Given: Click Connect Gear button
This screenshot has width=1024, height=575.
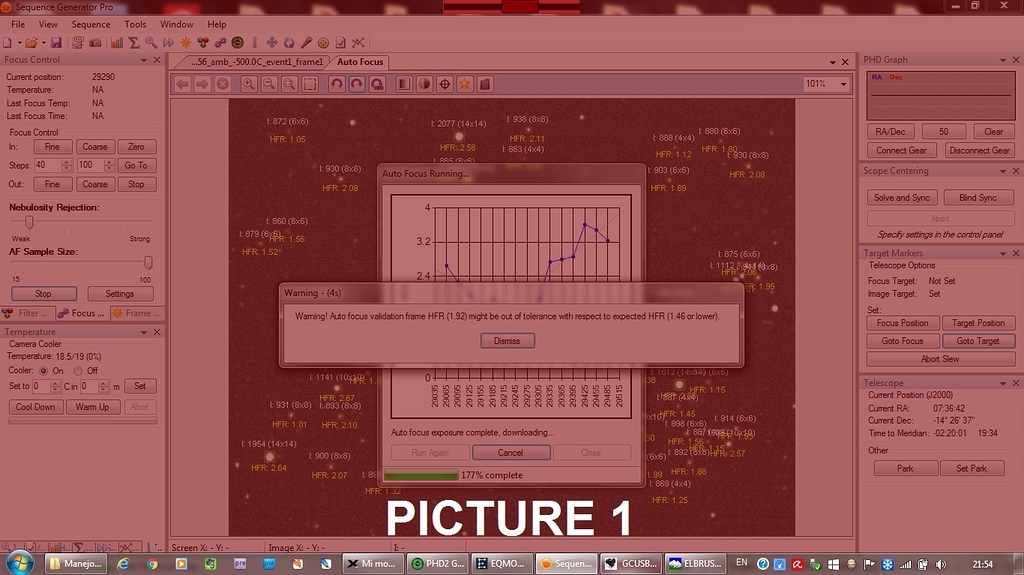Looking at the screenshot, I should [x=901, y=150].
